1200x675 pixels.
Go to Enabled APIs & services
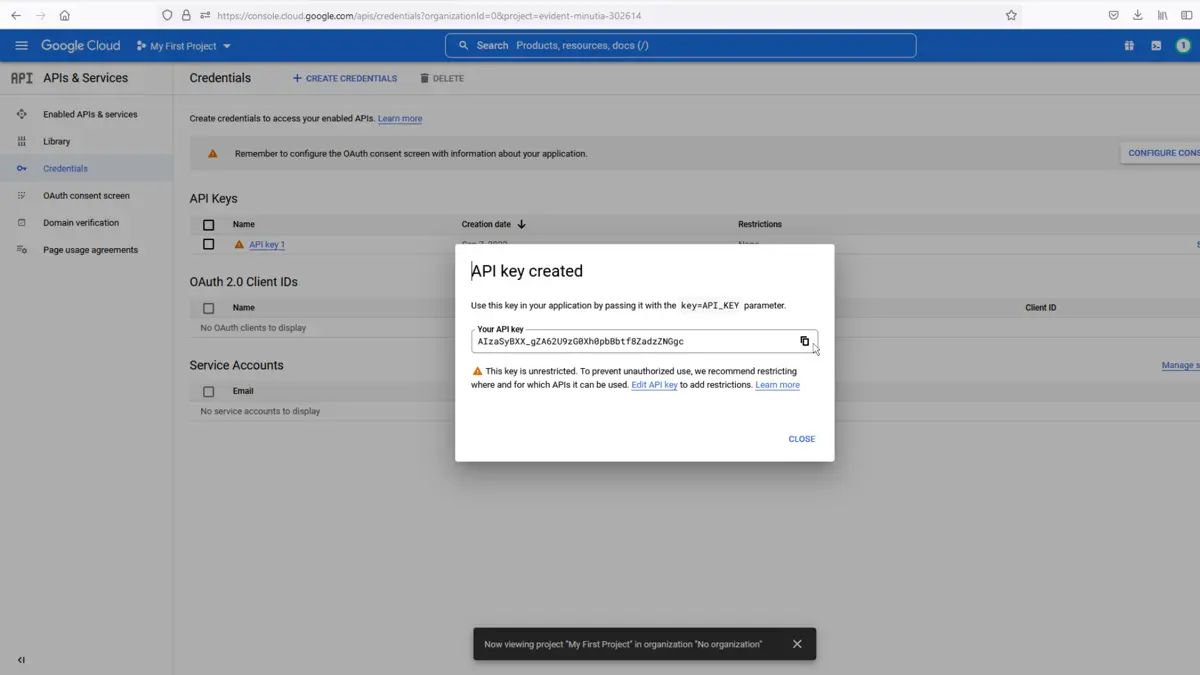(90, 114)
